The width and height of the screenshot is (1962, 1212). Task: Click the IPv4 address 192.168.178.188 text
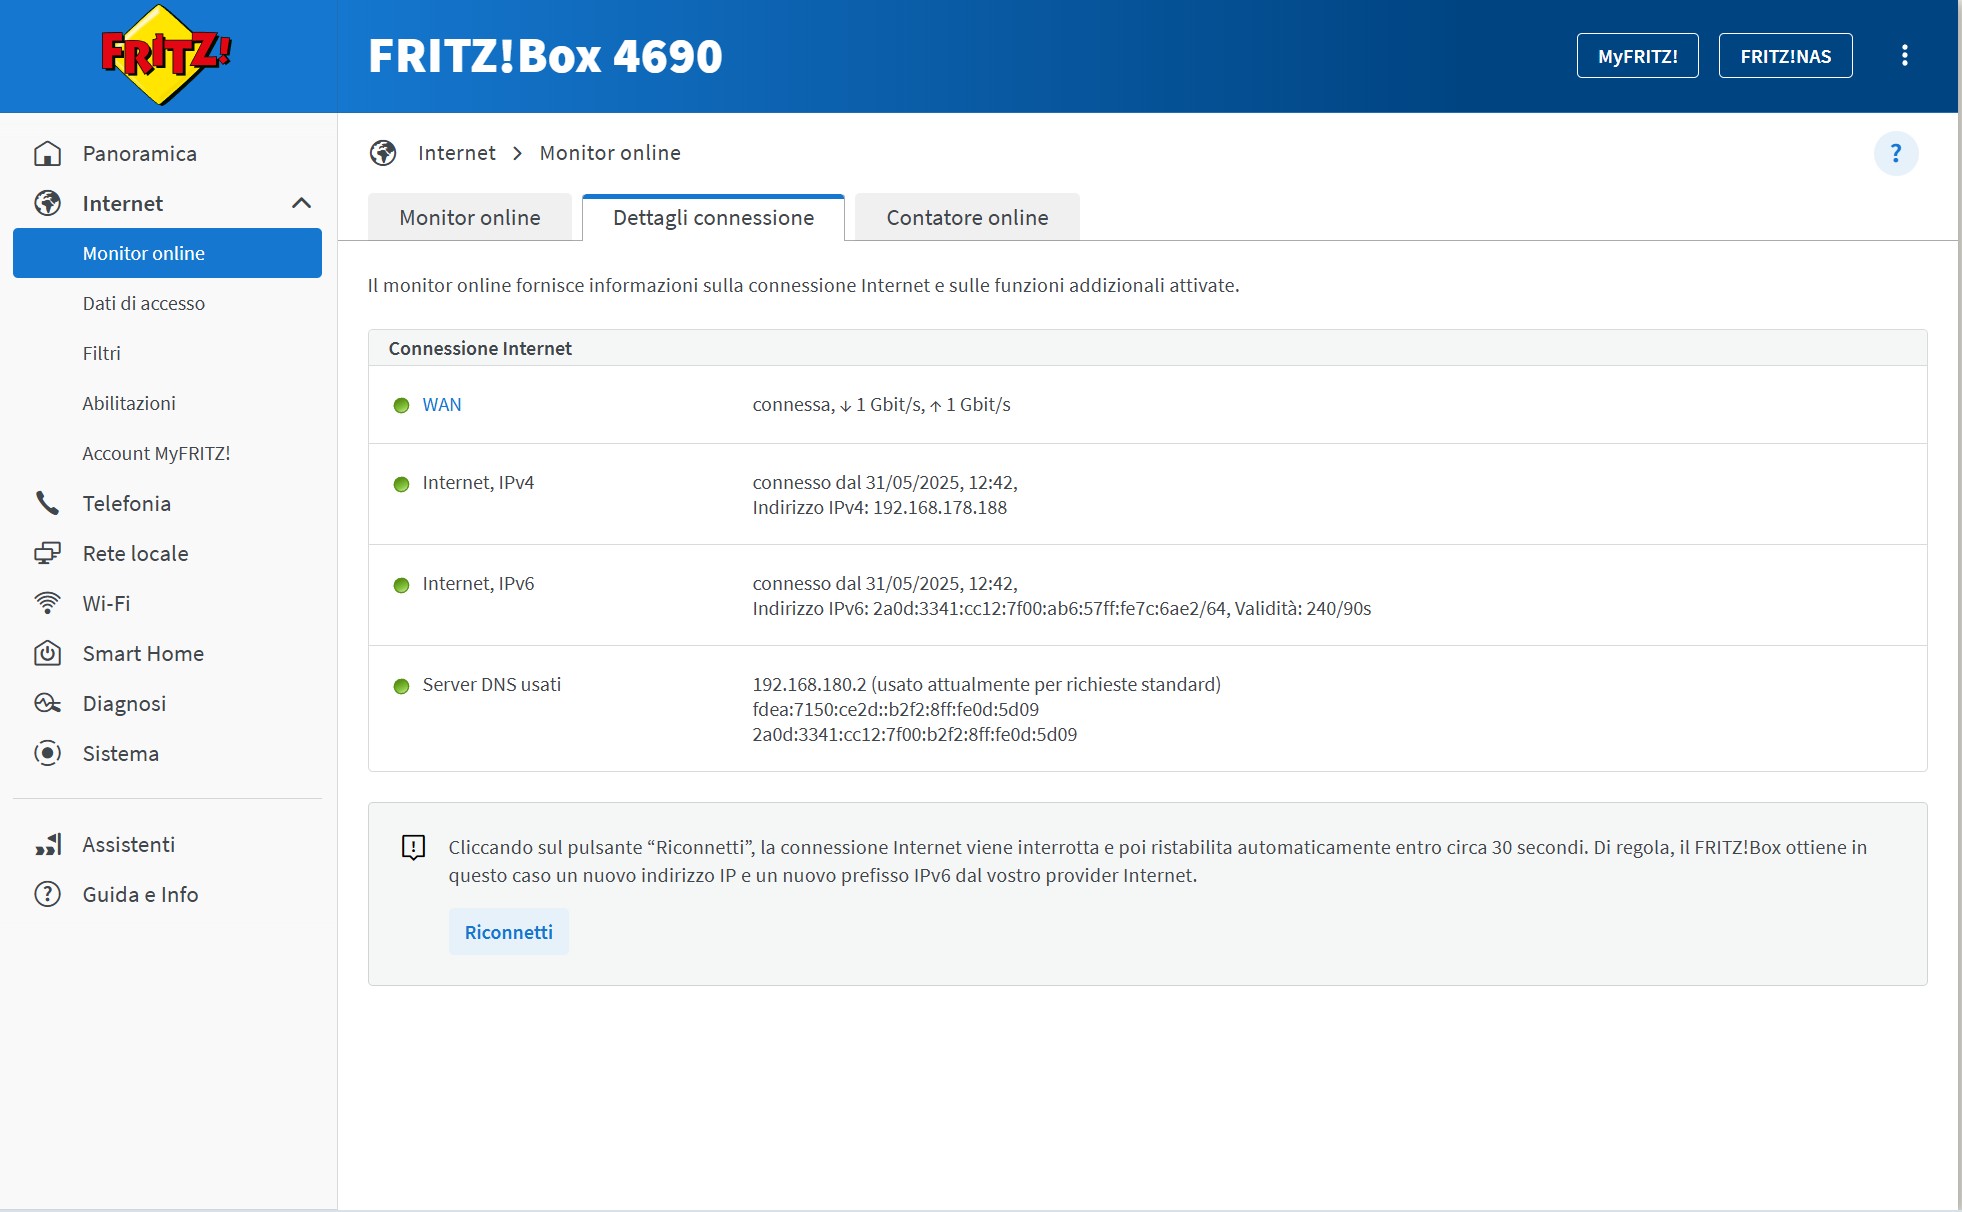coord(879,507)
